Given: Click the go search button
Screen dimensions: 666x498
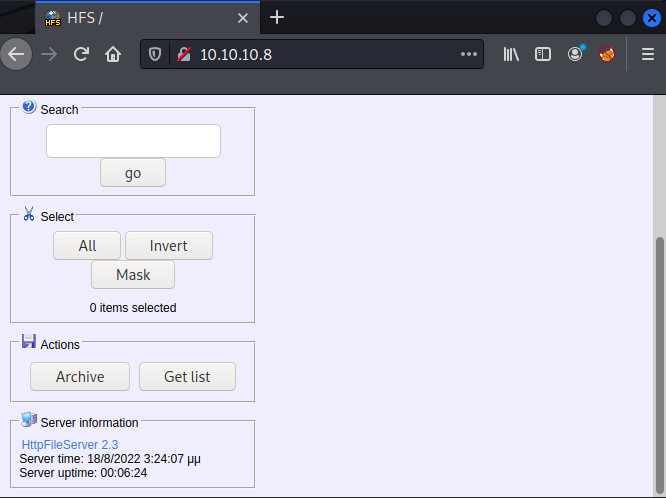Looking at the screenshot, I should click(133, 173).
